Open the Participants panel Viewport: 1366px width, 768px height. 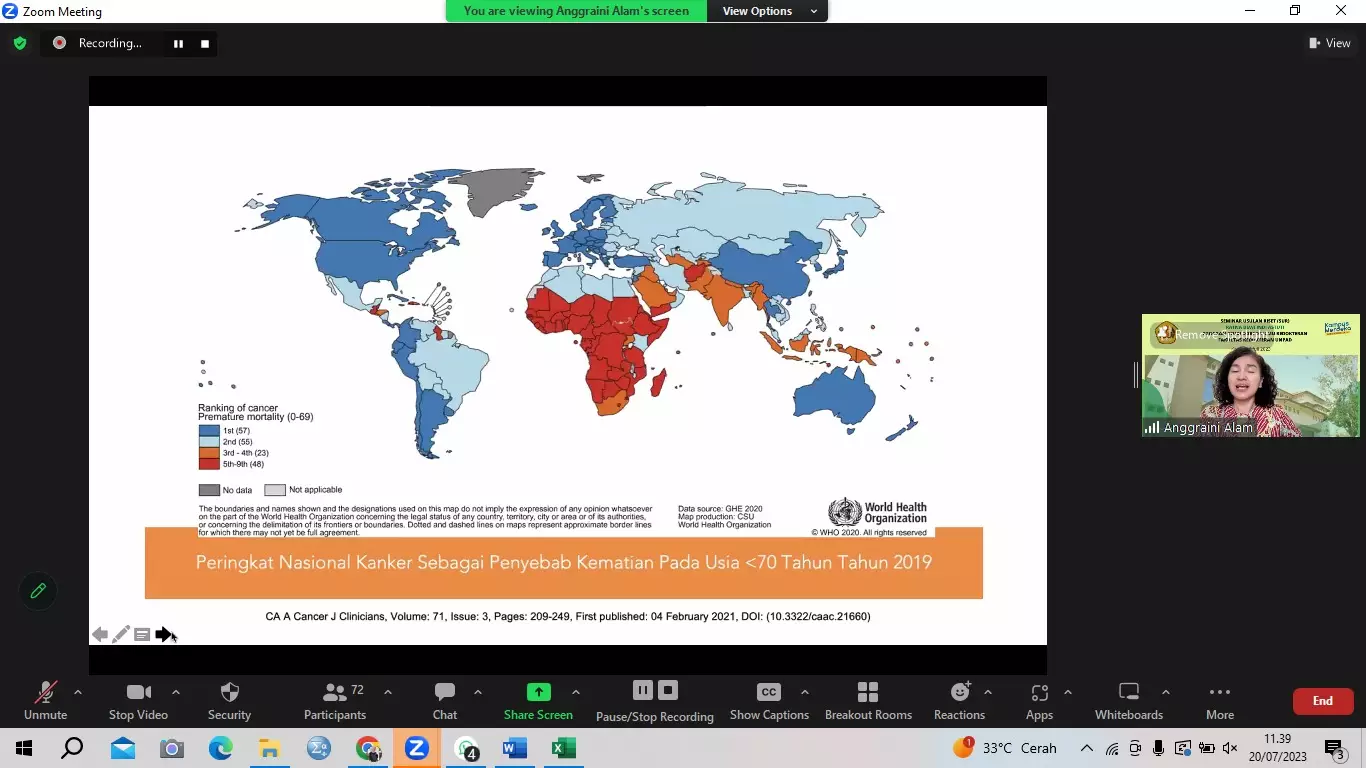(x=335, y=700)
